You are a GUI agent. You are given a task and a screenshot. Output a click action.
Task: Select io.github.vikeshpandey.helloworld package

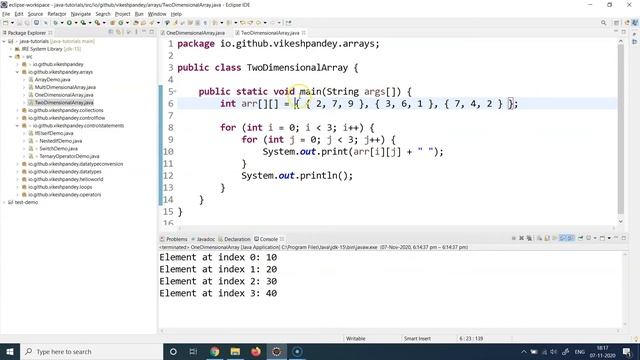click(x=65, y=179)
